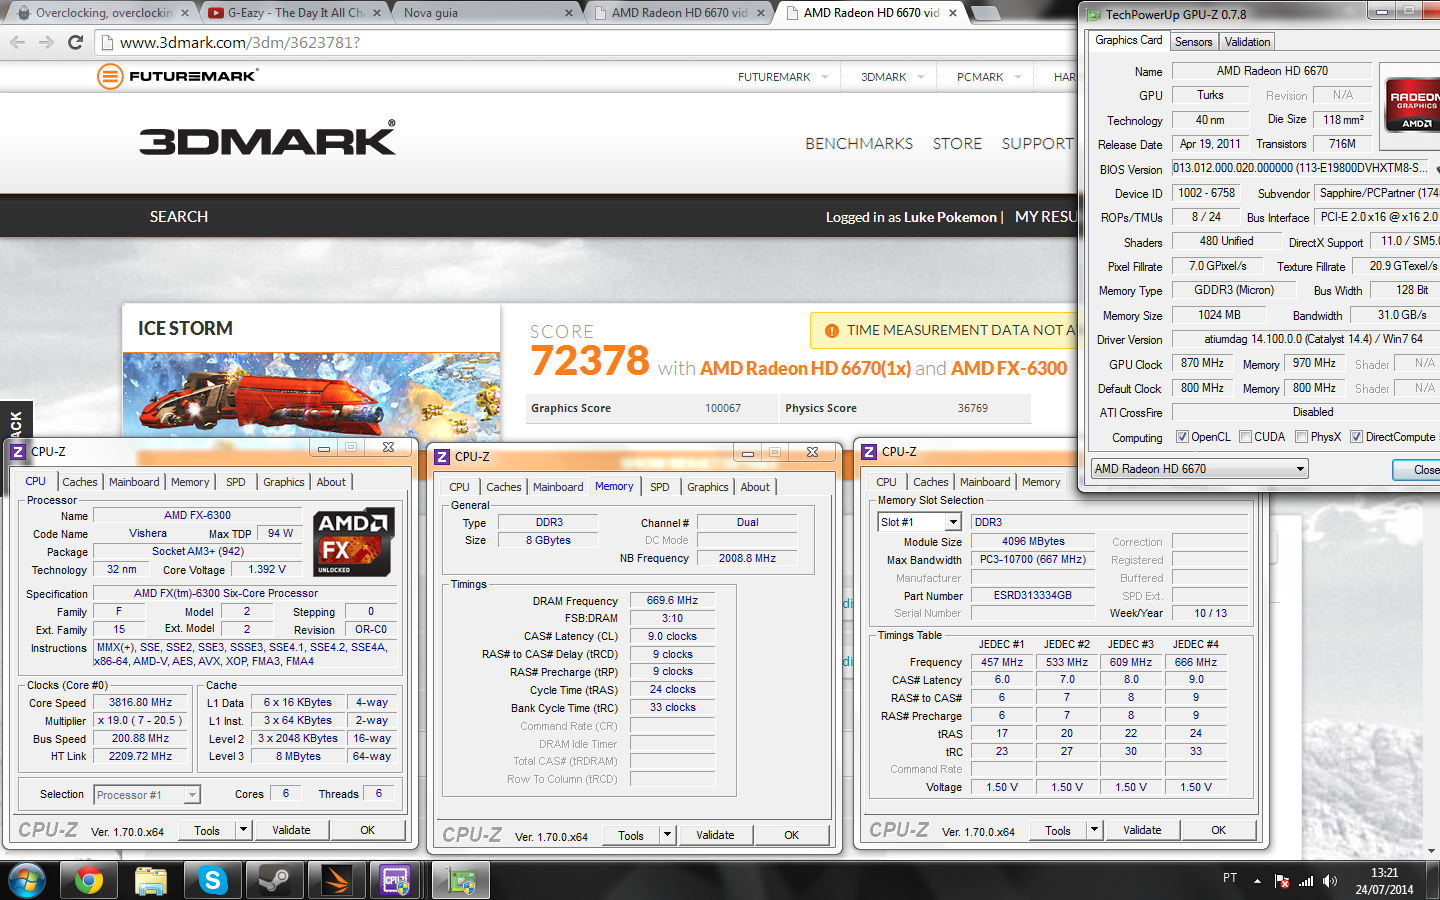This screenshot has width=1440, height=900.
Task: Click the 3DMARK site logo
Action: coord(267,138)
